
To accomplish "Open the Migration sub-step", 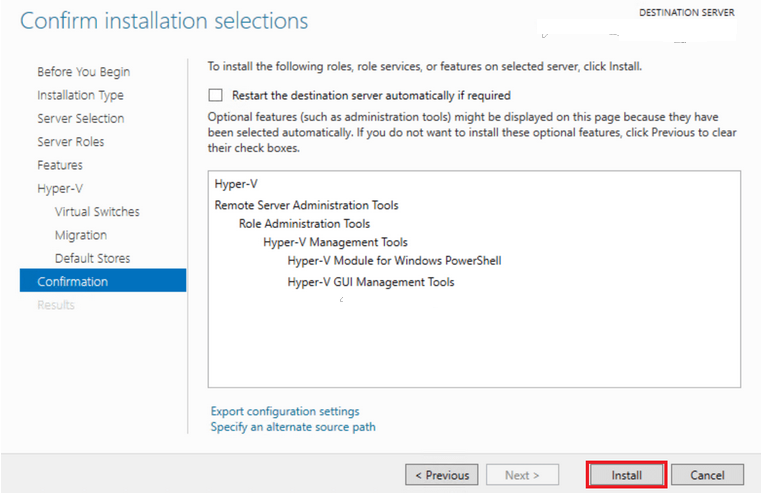I will click(81, 235).
